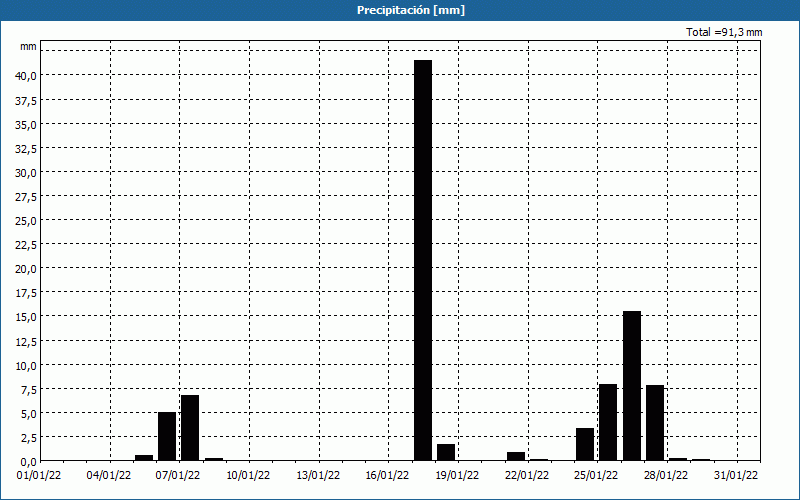
Task: Click the 'Precipitación [mm]' chart title
Action: [411, 10]
